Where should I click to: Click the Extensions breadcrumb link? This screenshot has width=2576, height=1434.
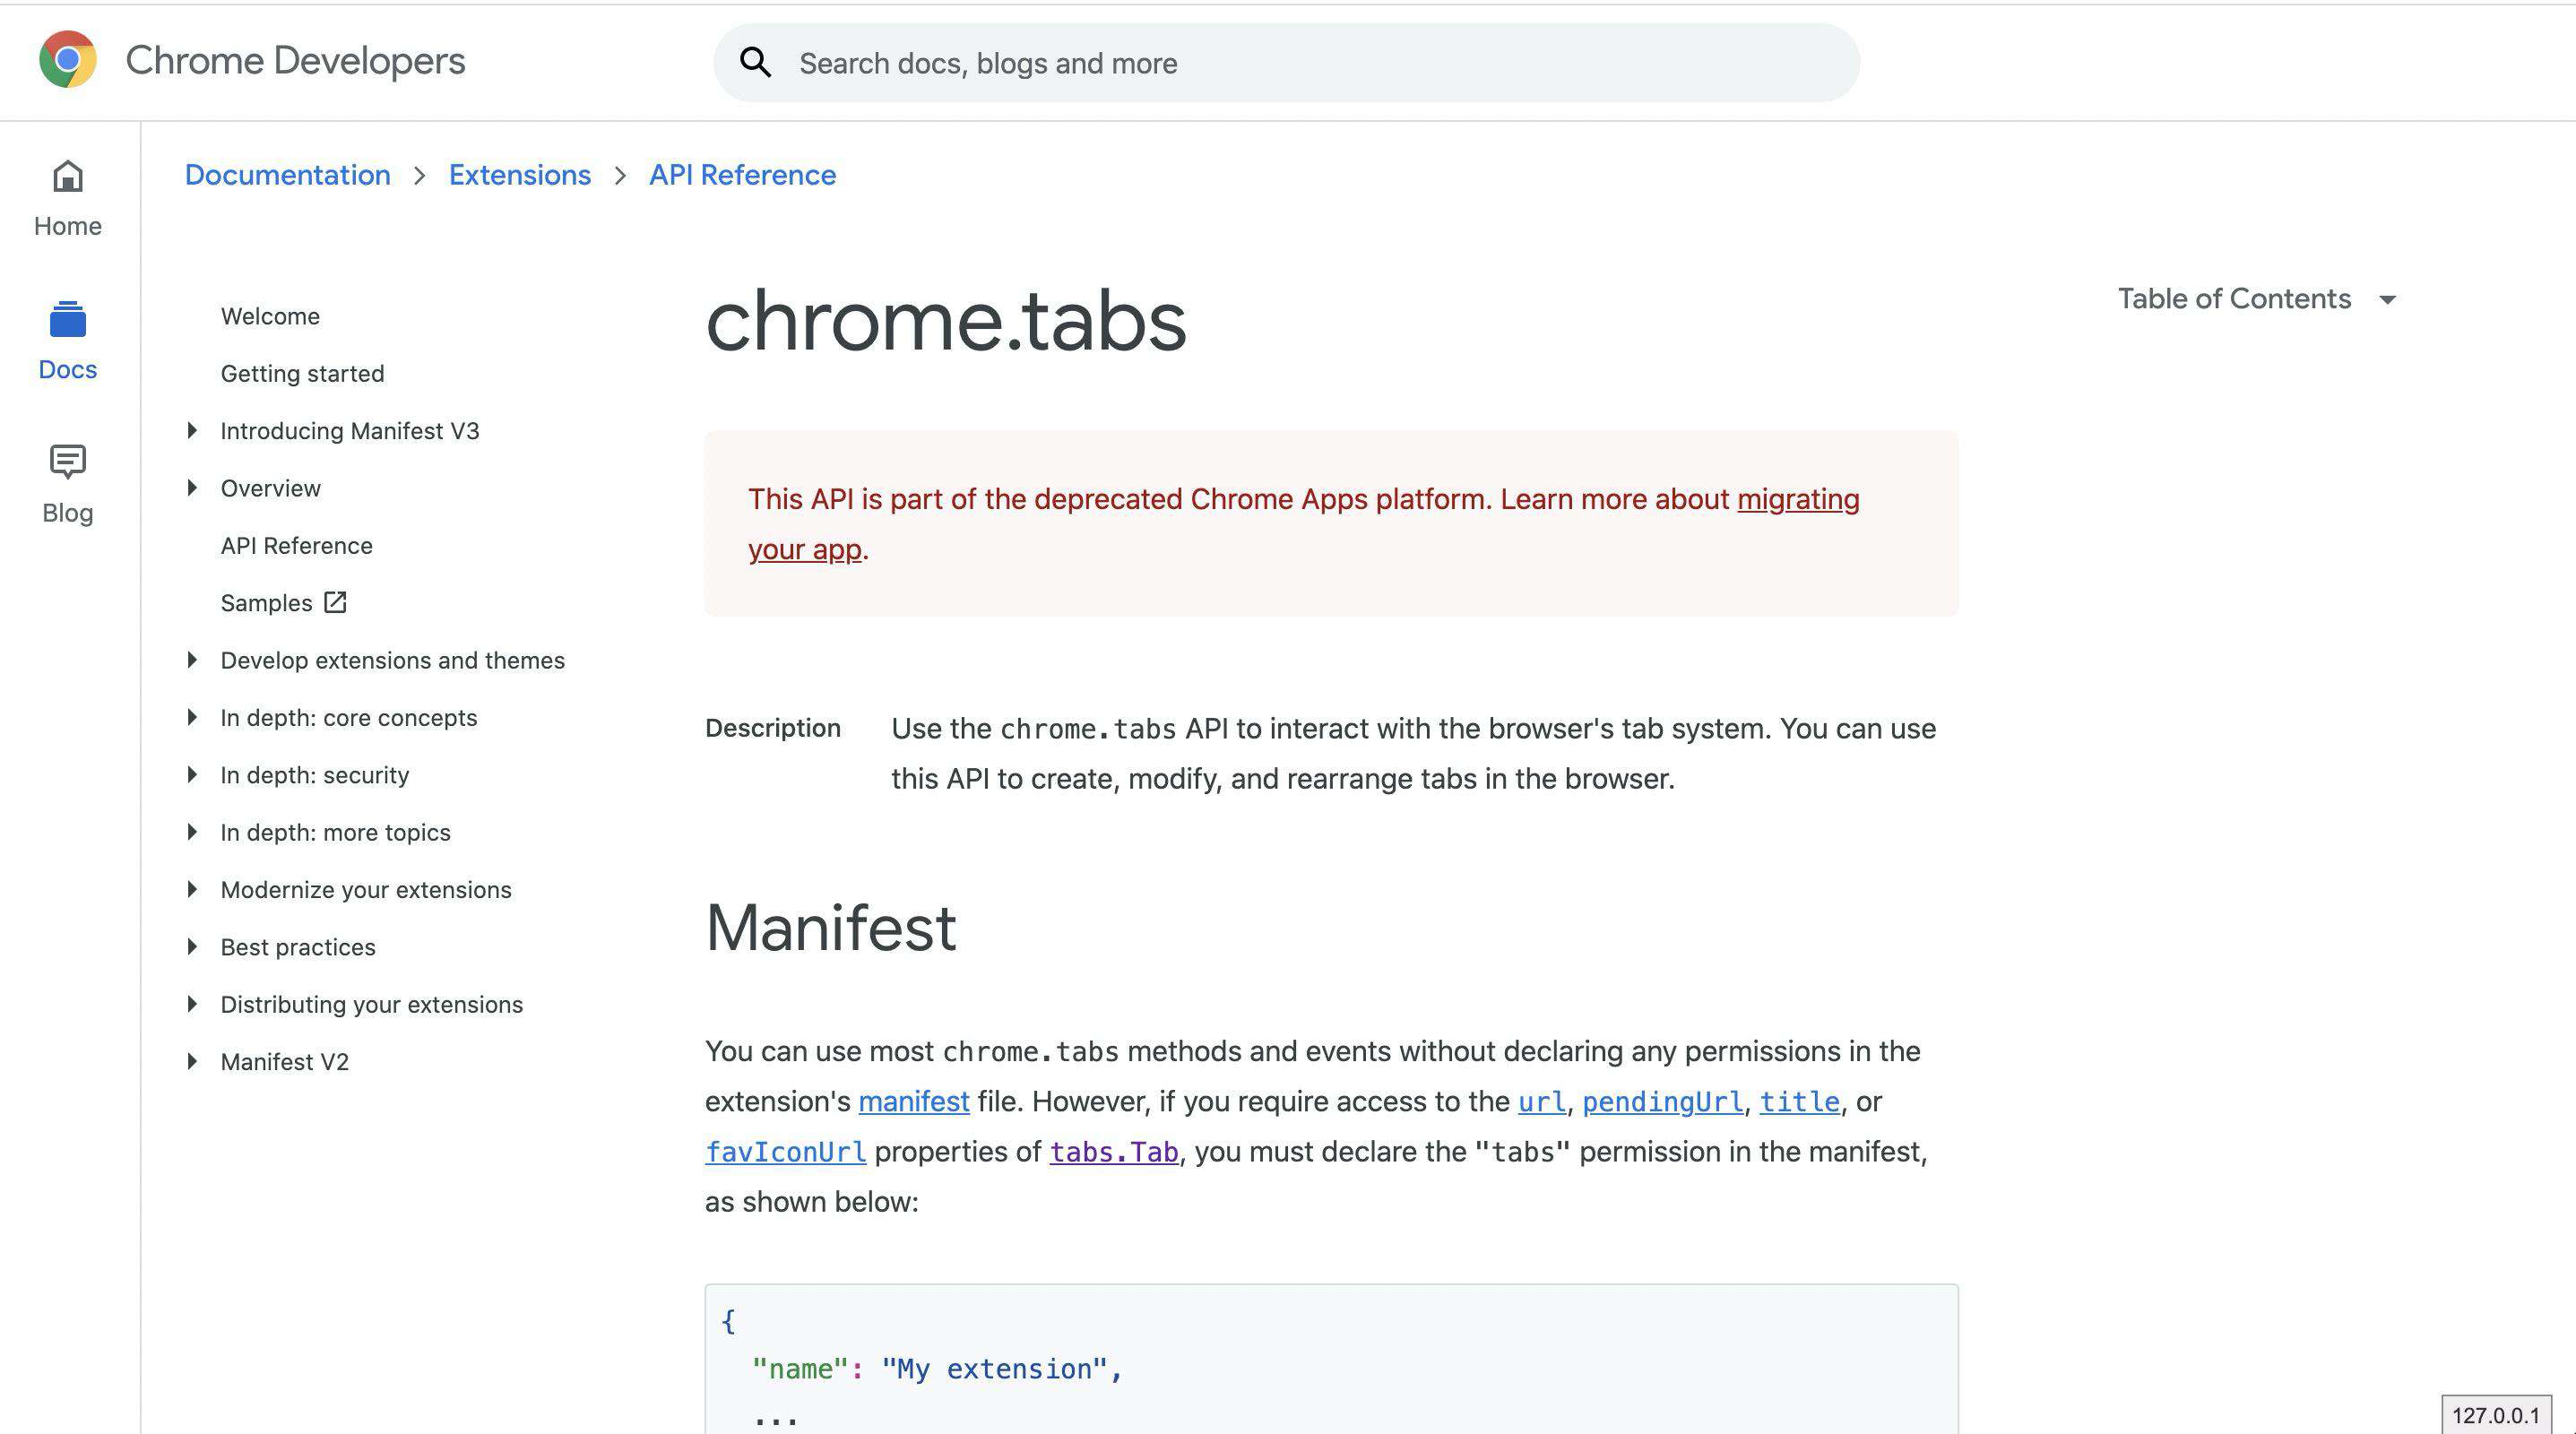(x=520, y=175)
